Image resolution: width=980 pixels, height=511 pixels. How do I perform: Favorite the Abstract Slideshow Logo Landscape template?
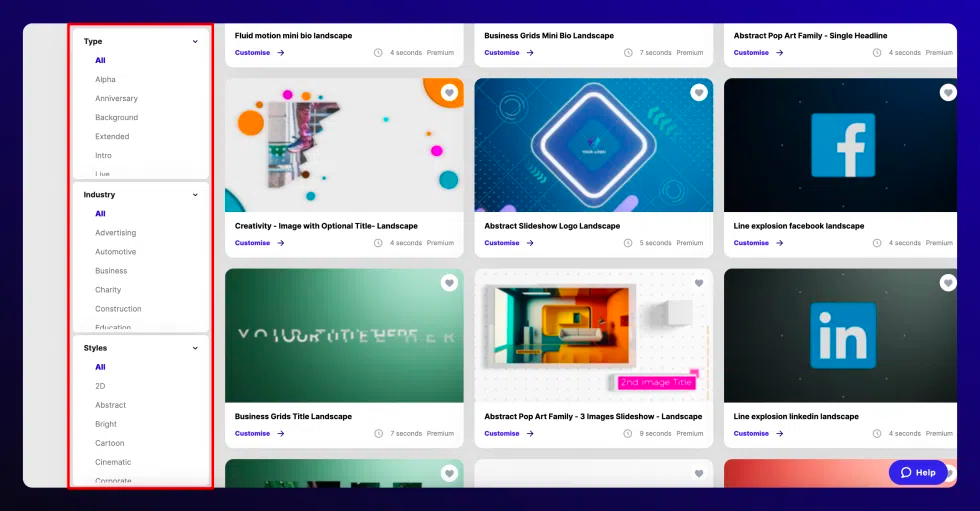tap(699, 93)
